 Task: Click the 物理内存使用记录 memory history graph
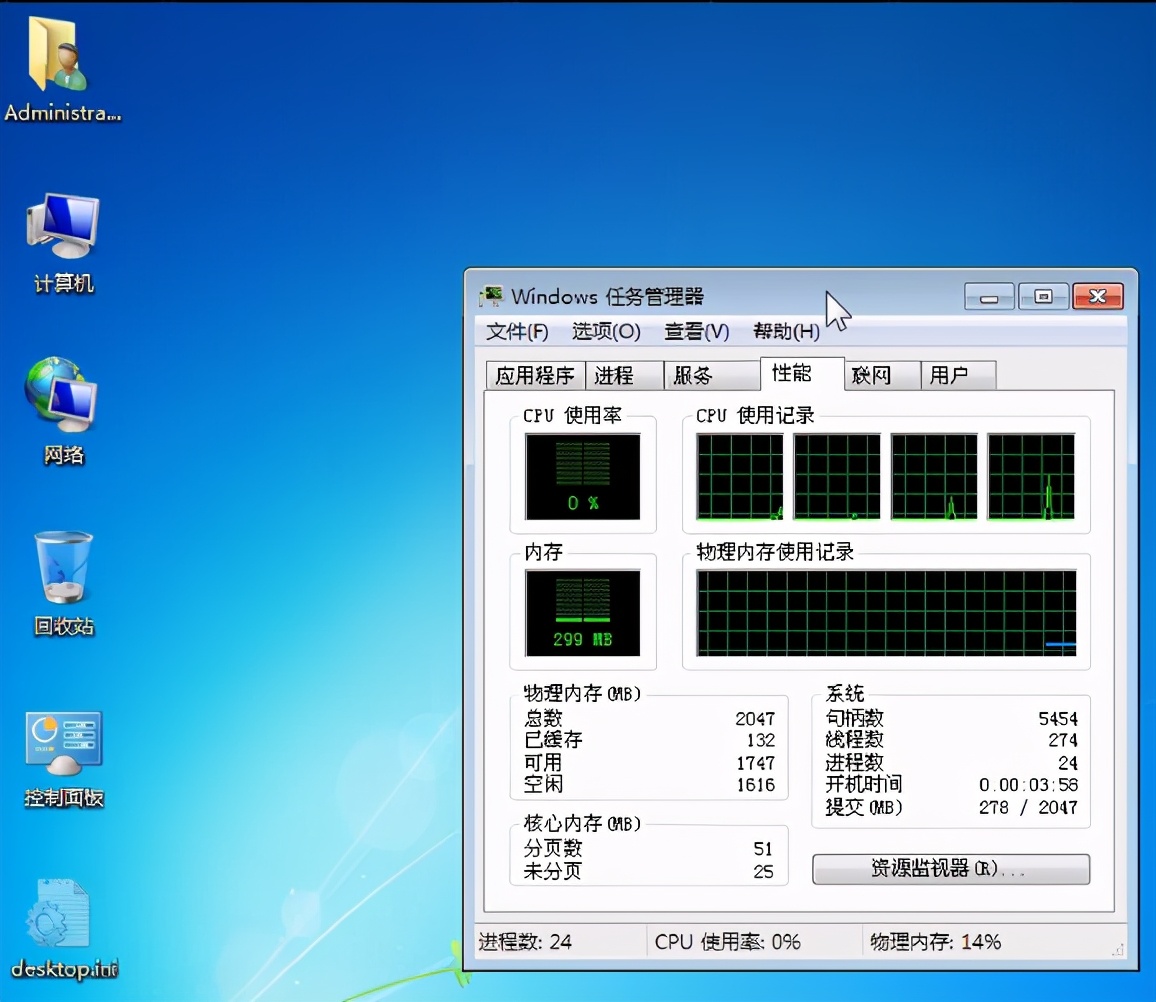(886, 613)
